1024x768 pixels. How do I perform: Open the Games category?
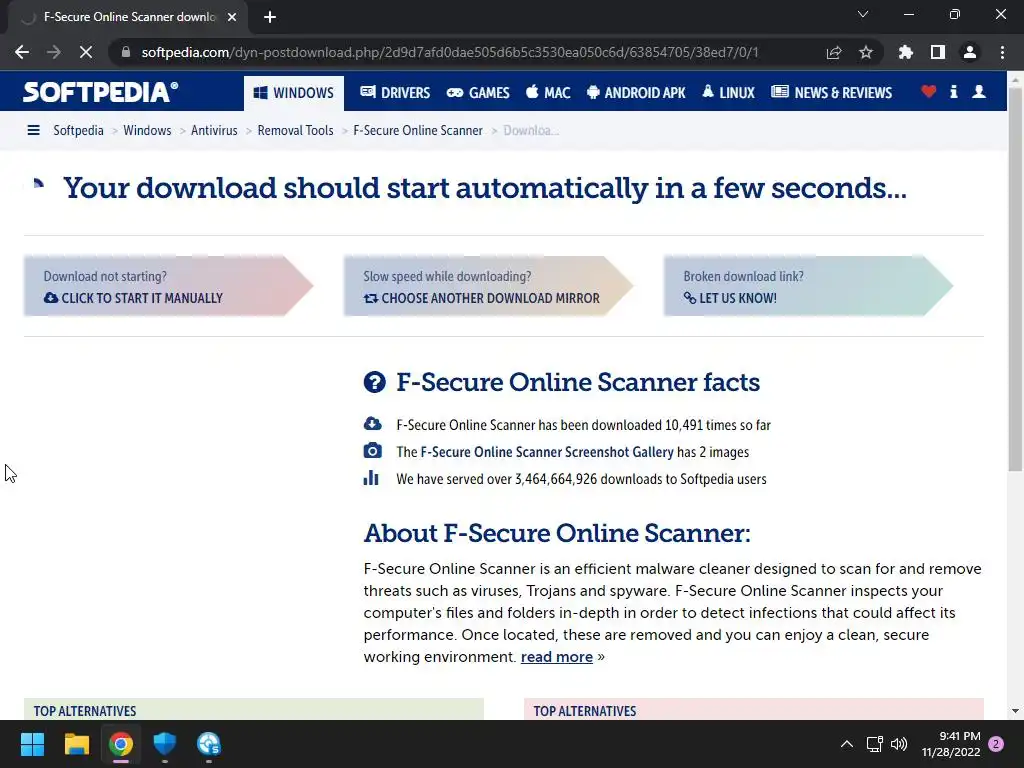(x=478, y=93)
